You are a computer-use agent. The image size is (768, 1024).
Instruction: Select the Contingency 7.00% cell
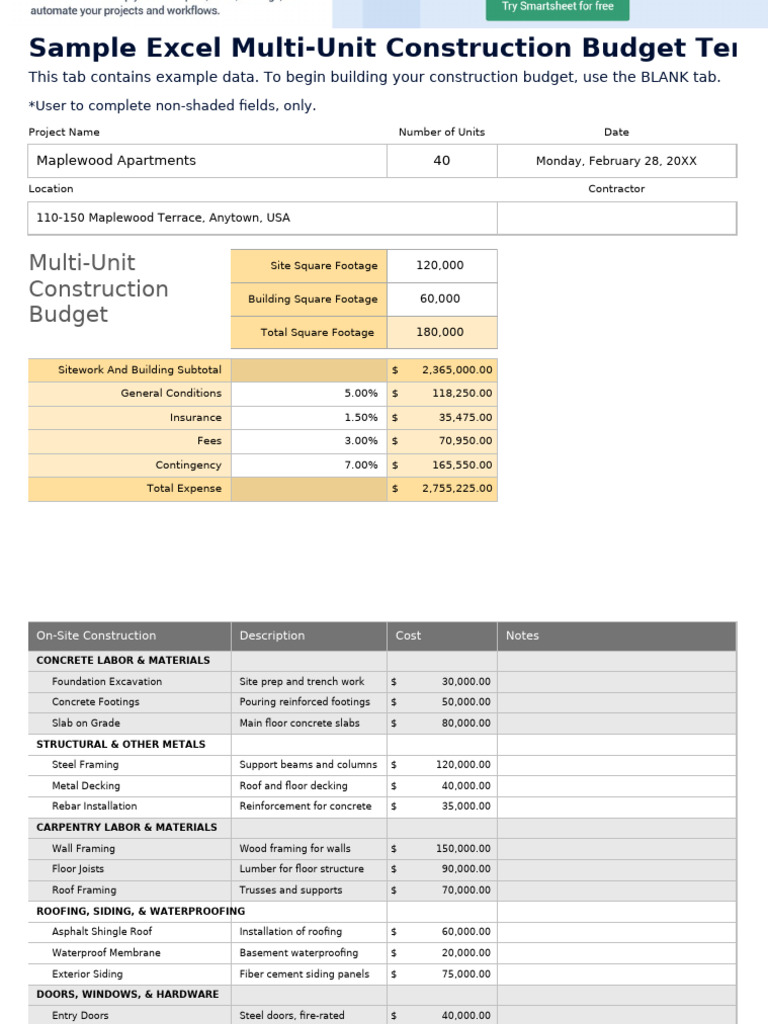pos(309,466)
